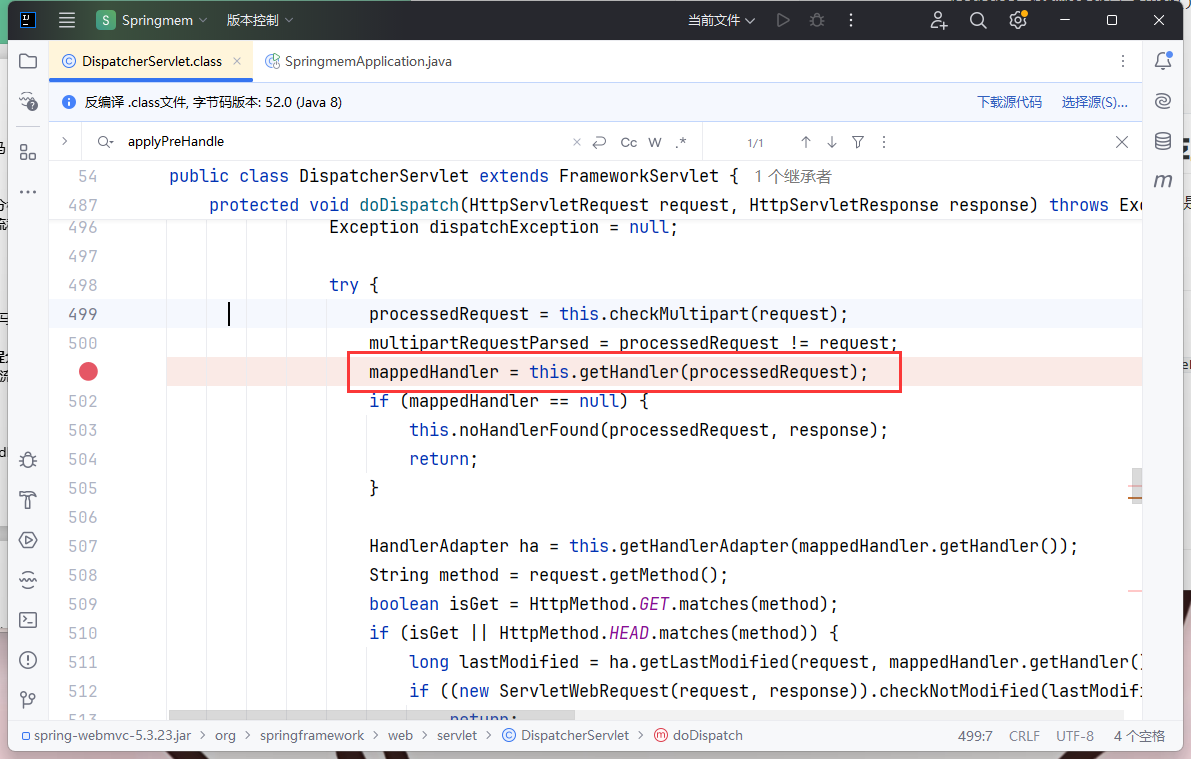
Task: Open the Database tool window
Action: point(1163,141)
